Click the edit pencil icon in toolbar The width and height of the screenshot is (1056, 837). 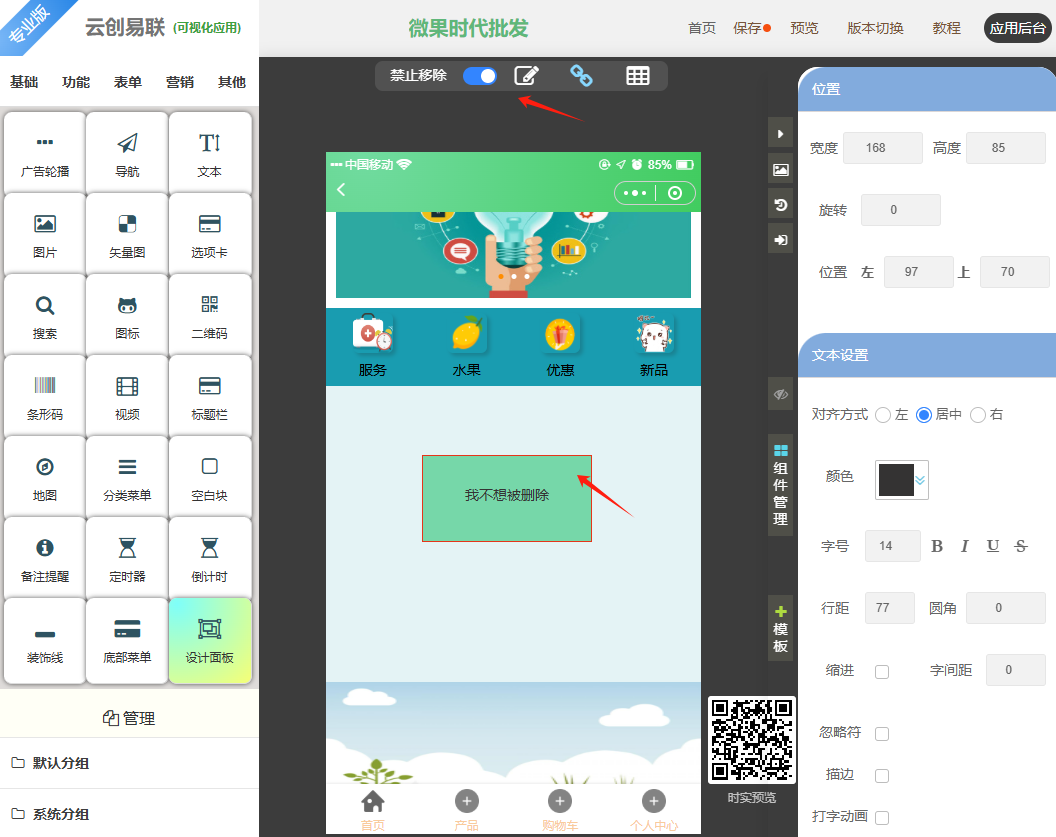pyautogui.click(x=526, y=75)
